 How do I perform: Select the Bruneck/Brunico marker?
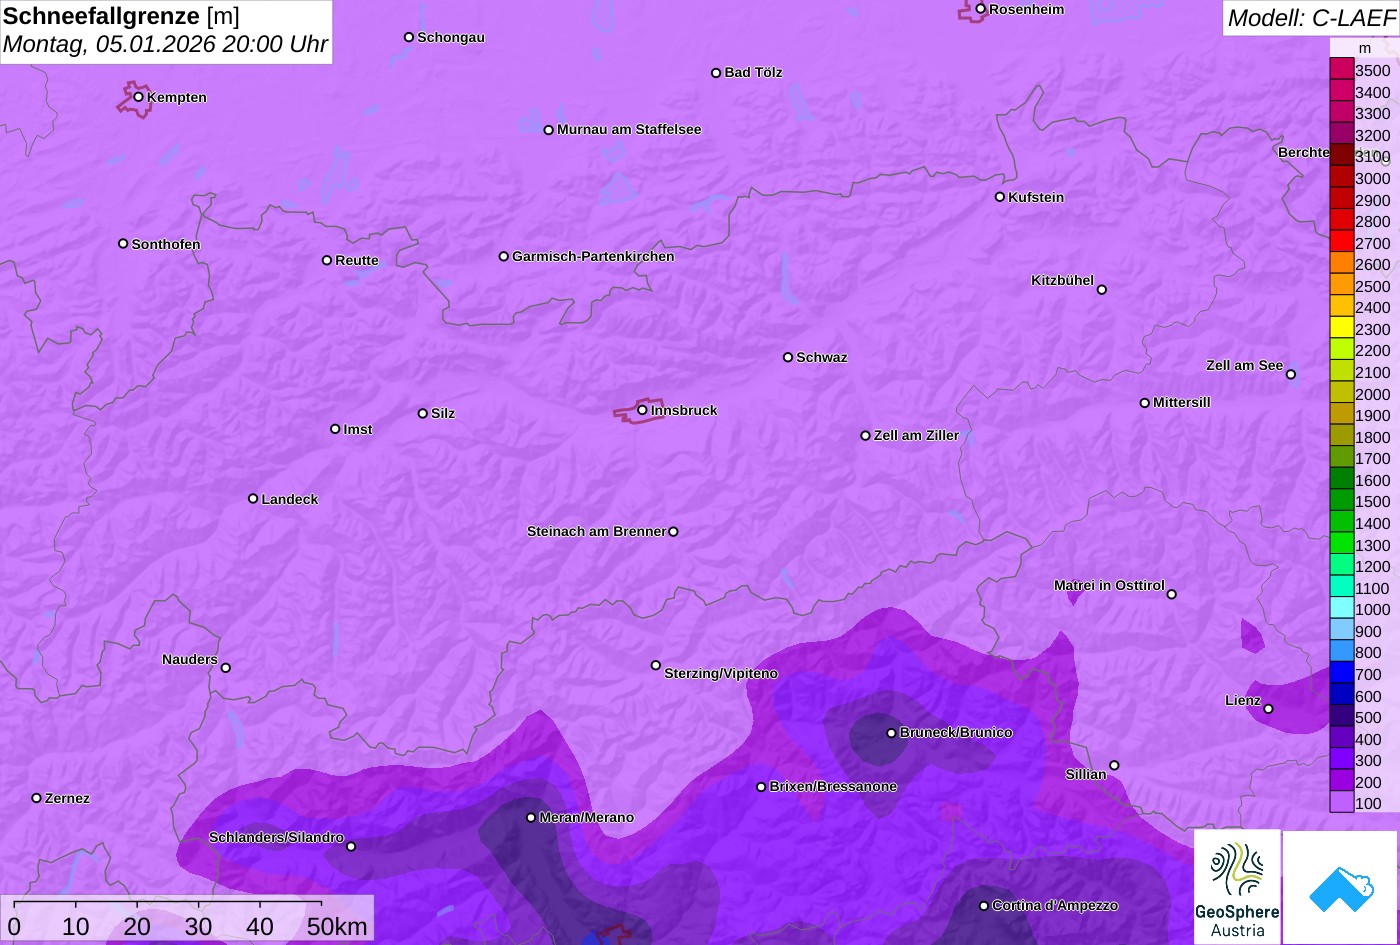pos(892,733)
